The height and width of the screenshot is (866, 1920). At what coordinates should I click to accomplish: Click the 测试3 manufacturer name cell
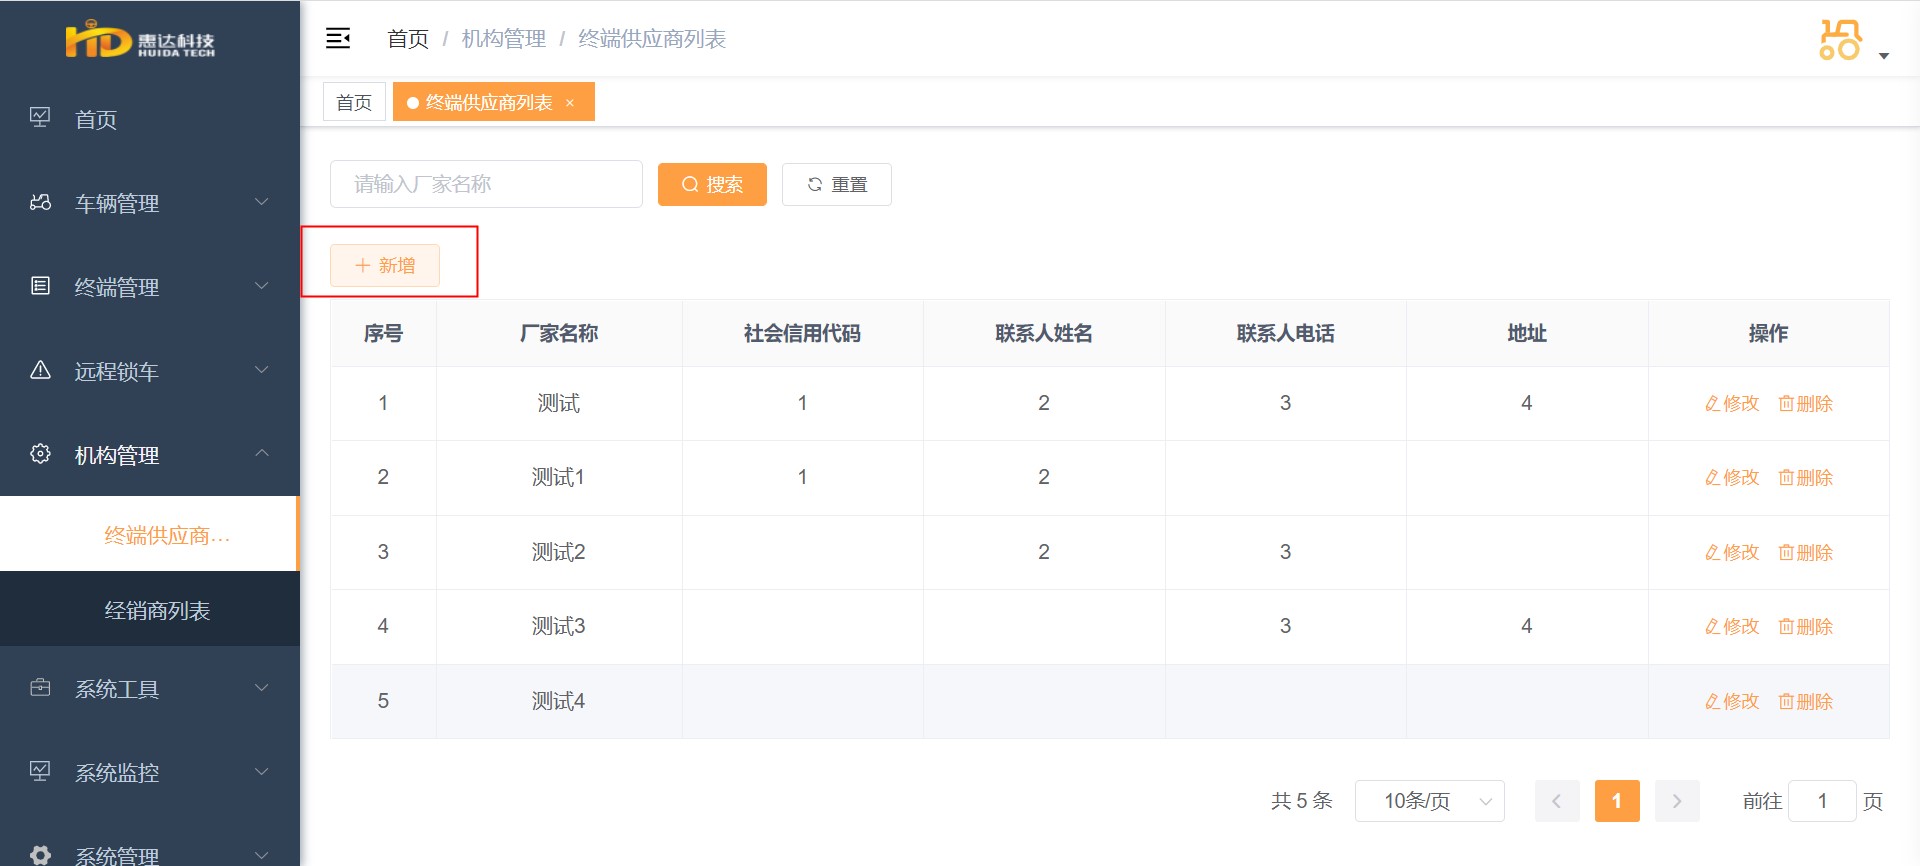(x=559, y=626)
